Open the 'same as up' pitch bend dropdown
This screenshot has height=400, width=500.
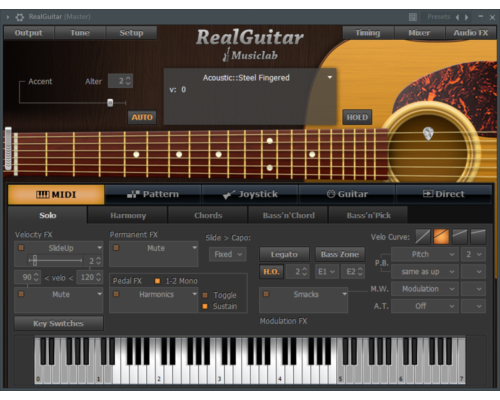pos(424,272)
